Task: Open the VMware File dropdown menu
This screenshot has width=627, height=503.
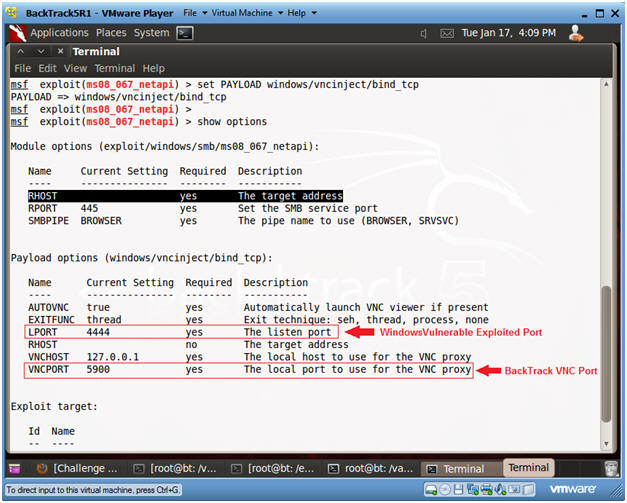Action: pyautogui.click(x=195, y=13)
